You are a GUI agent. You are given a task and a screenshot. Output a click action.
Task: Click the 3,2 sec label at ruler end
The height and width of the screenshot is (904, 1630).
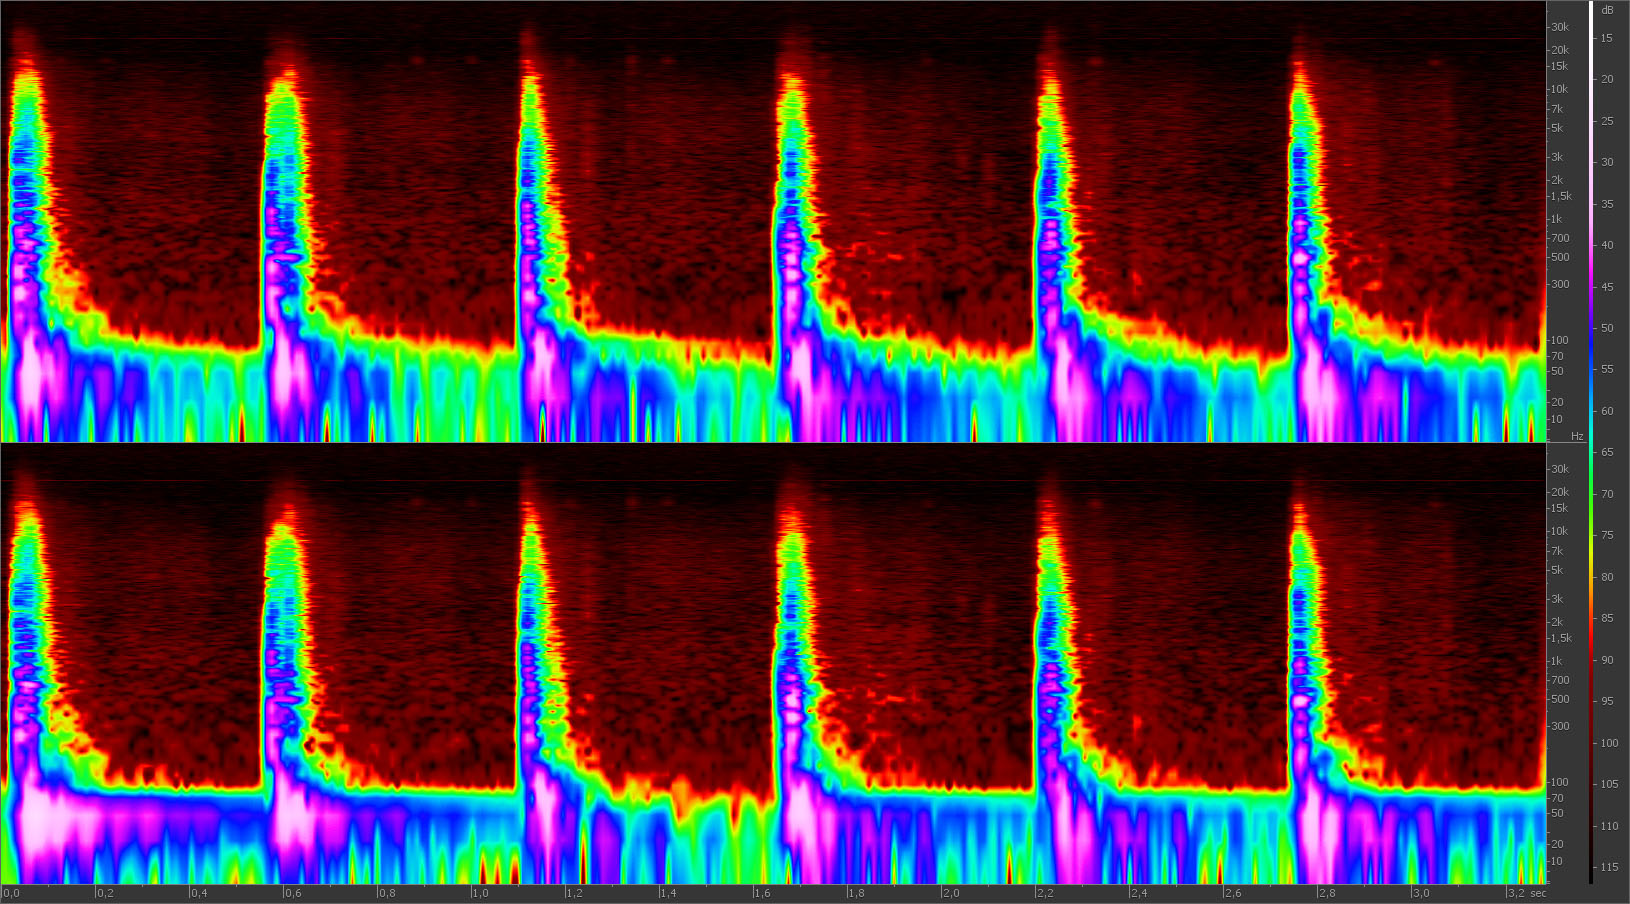pos(1526,893)
